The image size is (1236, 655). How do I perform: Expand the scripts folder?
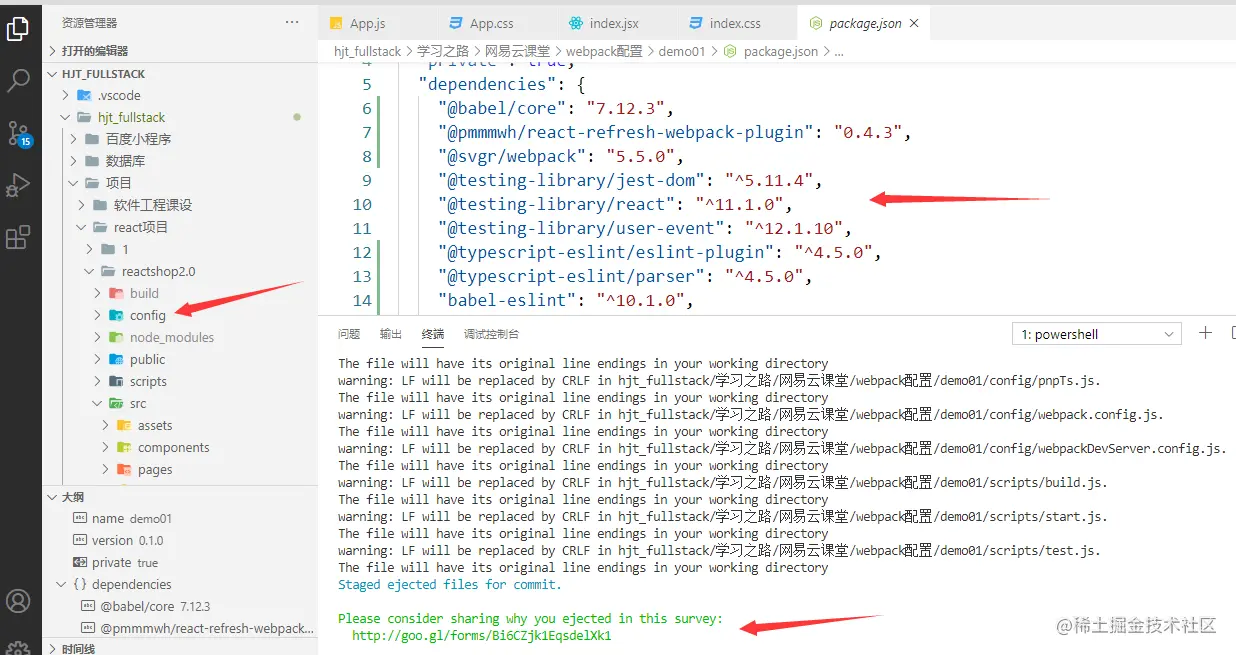(x=181, y=381)
